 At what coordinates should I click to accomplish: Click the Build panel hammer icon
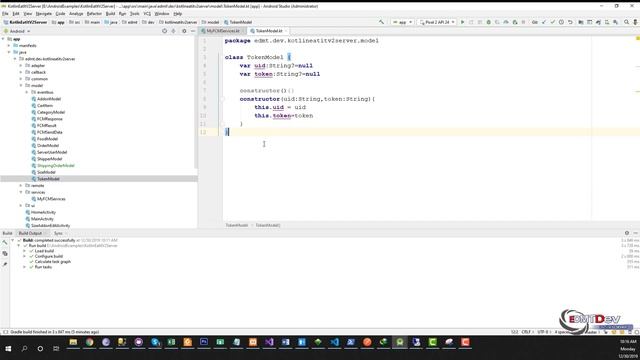[5, 243]
